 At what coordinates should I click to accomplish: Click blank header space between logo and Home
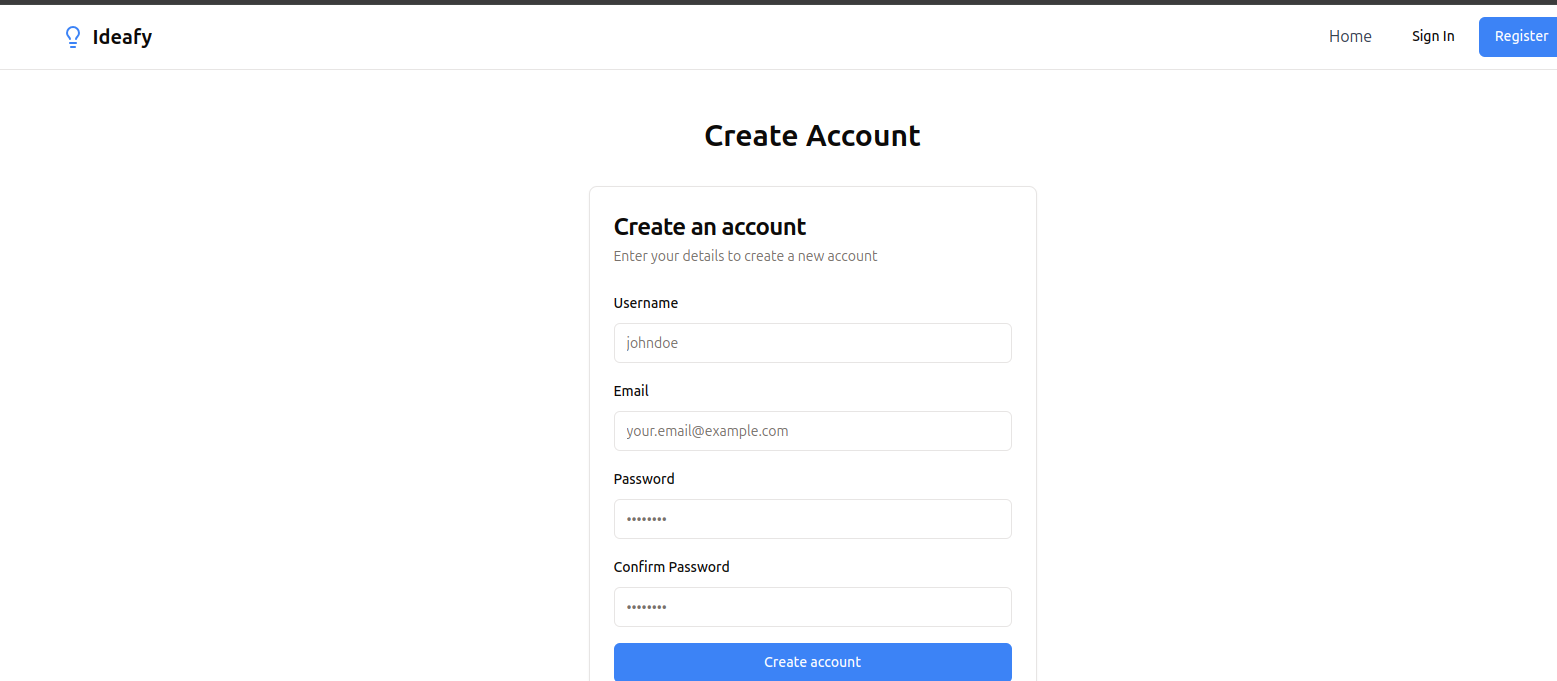740,37
